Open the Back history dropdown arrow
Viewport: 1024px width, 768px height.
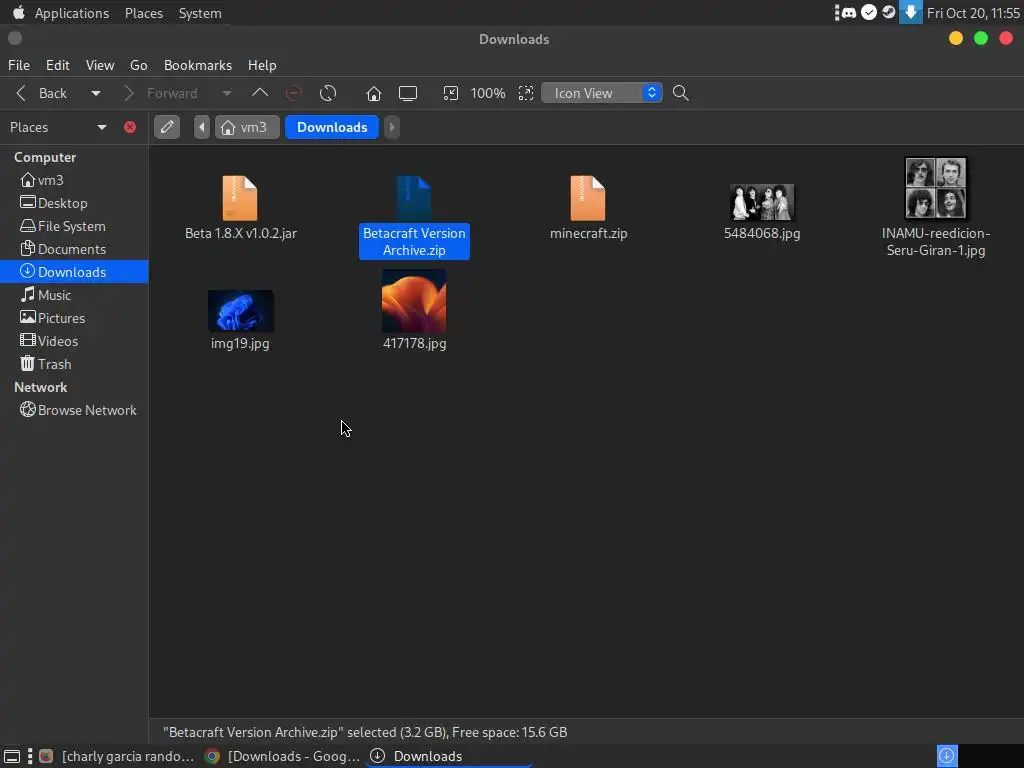coord(96,93)
